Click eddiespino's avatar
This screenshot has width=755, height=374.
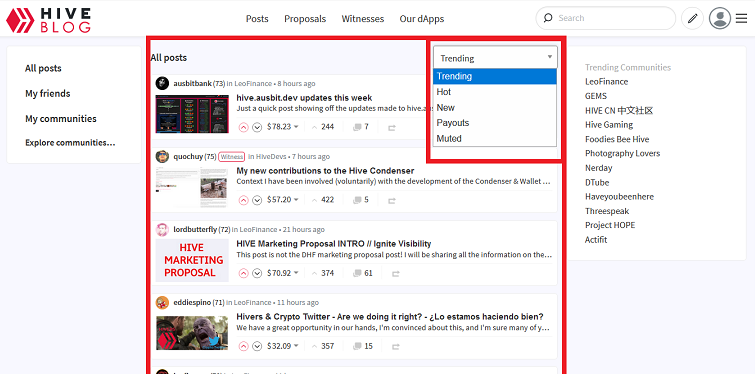pos(162,303)
